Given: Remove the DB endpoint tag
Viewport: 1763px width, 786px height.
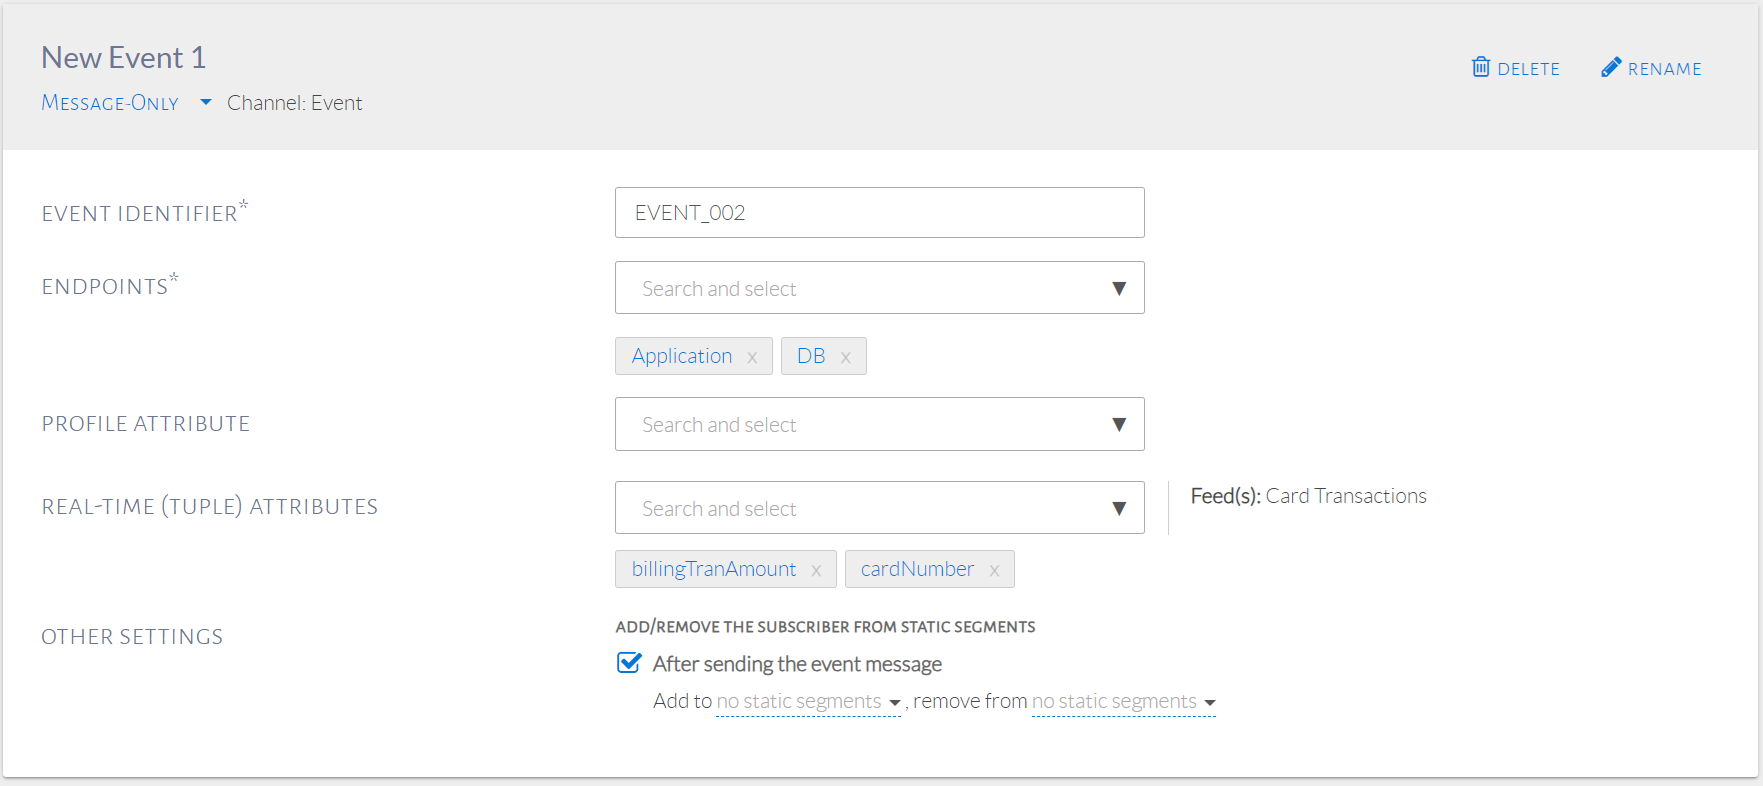Looking at the screenshot, I should [x=845, y=357].
